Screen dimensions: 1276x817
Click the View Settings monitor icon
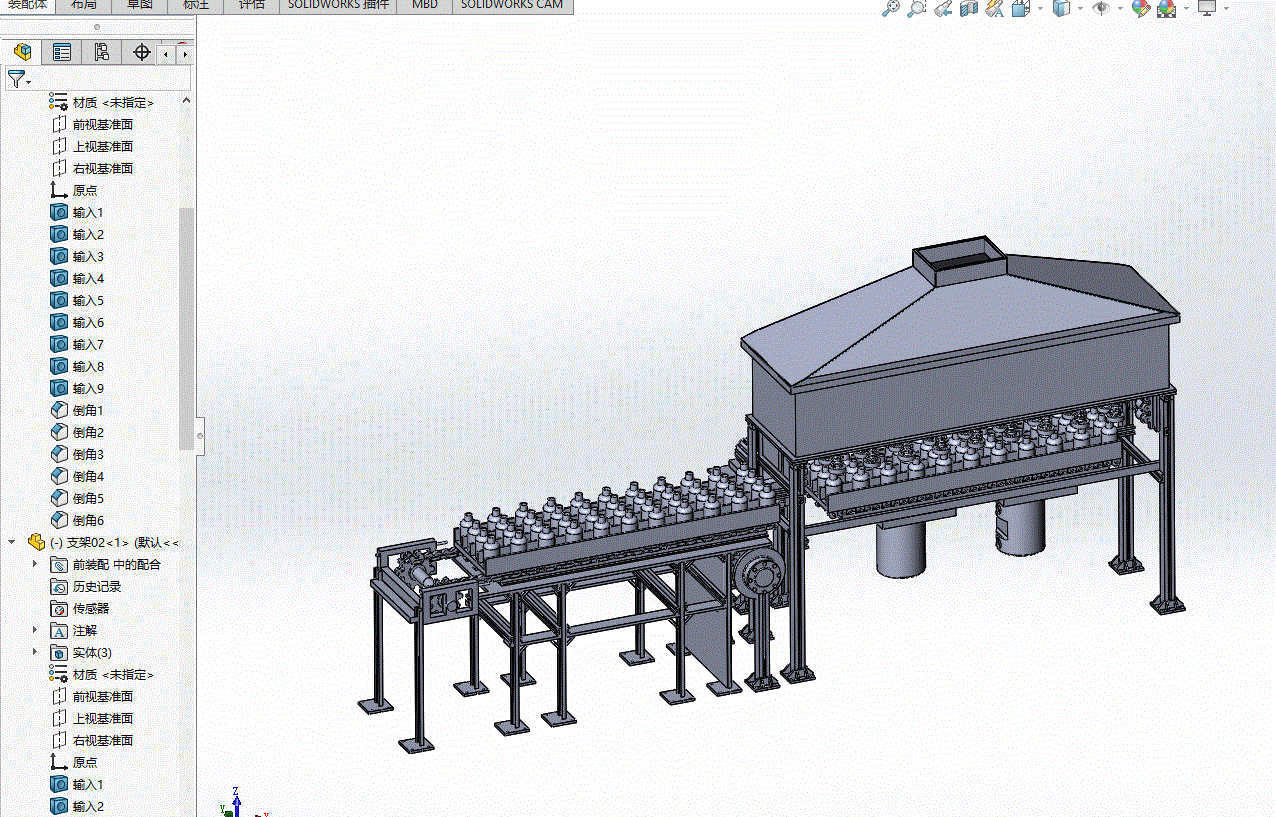coord(1207,8)
